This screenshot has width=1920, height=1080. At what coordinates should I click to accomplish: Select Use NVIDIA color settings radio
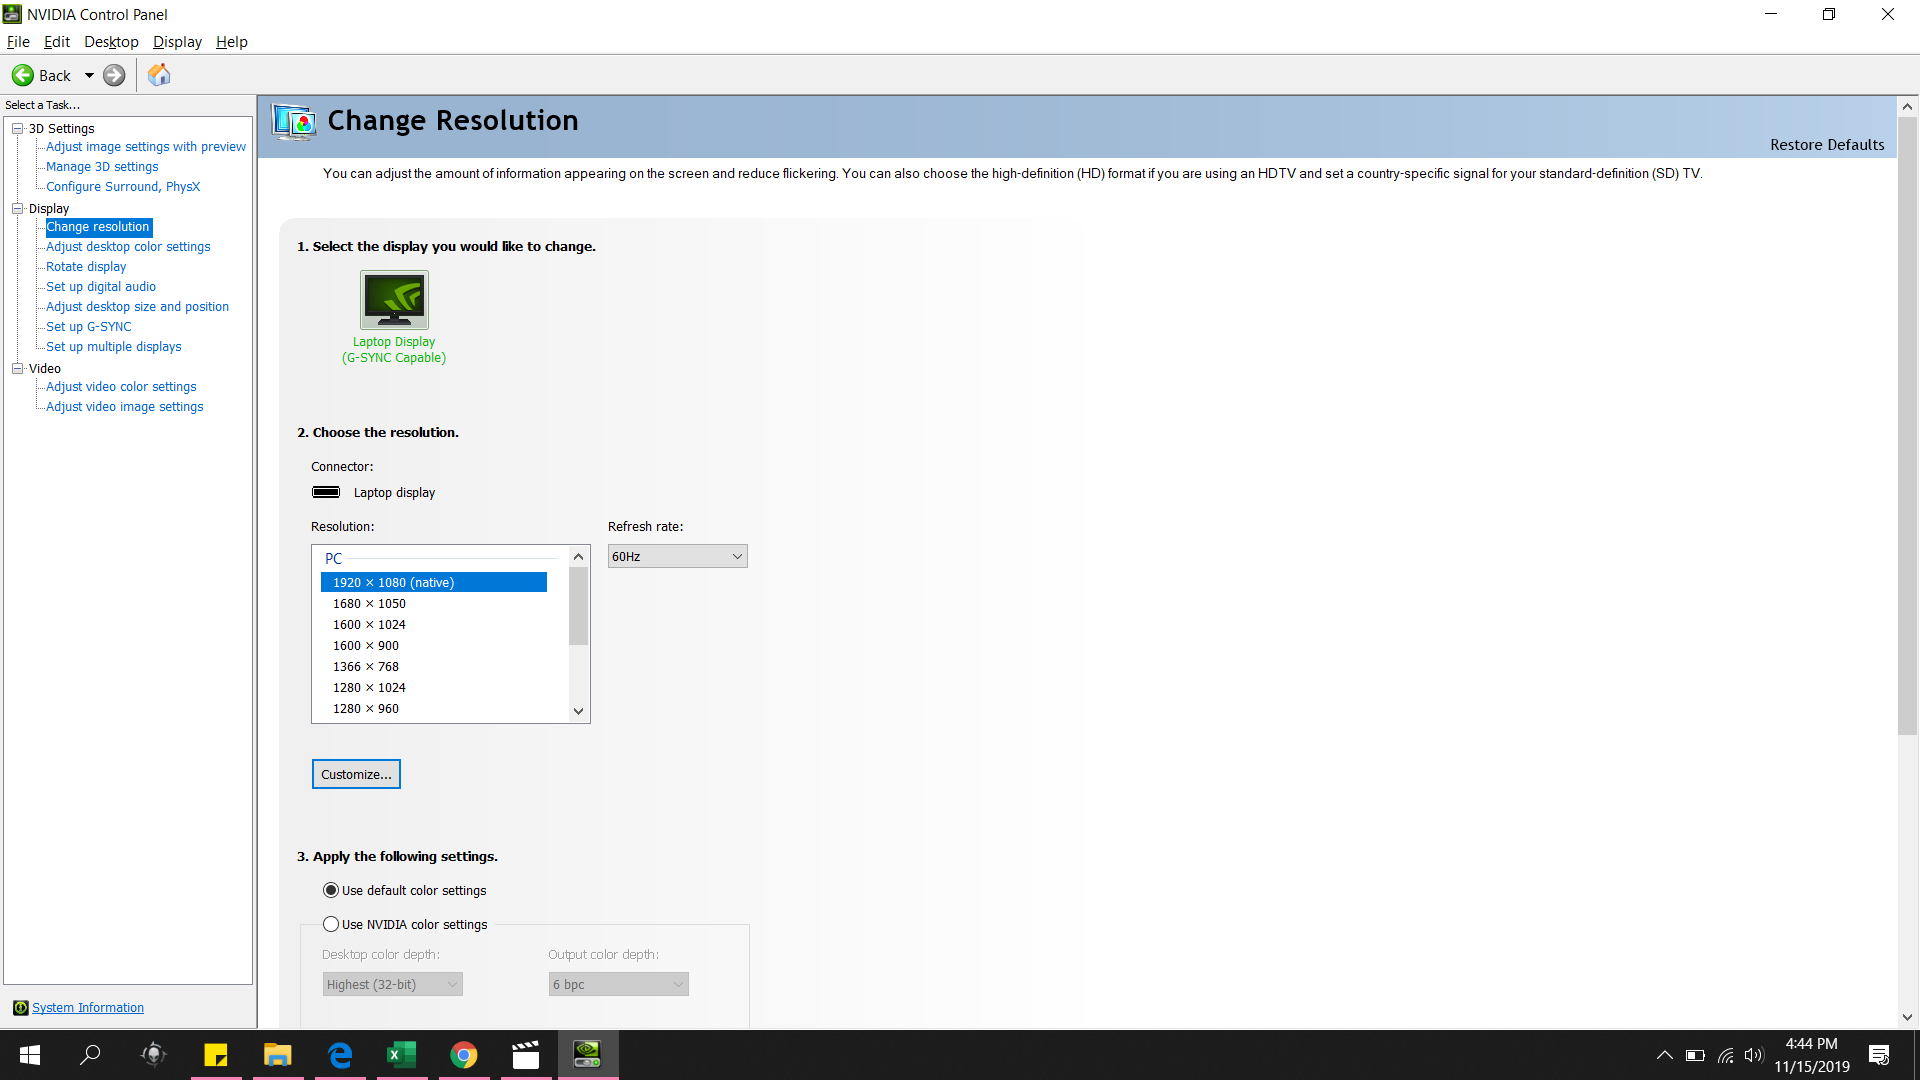pos(331,924)
